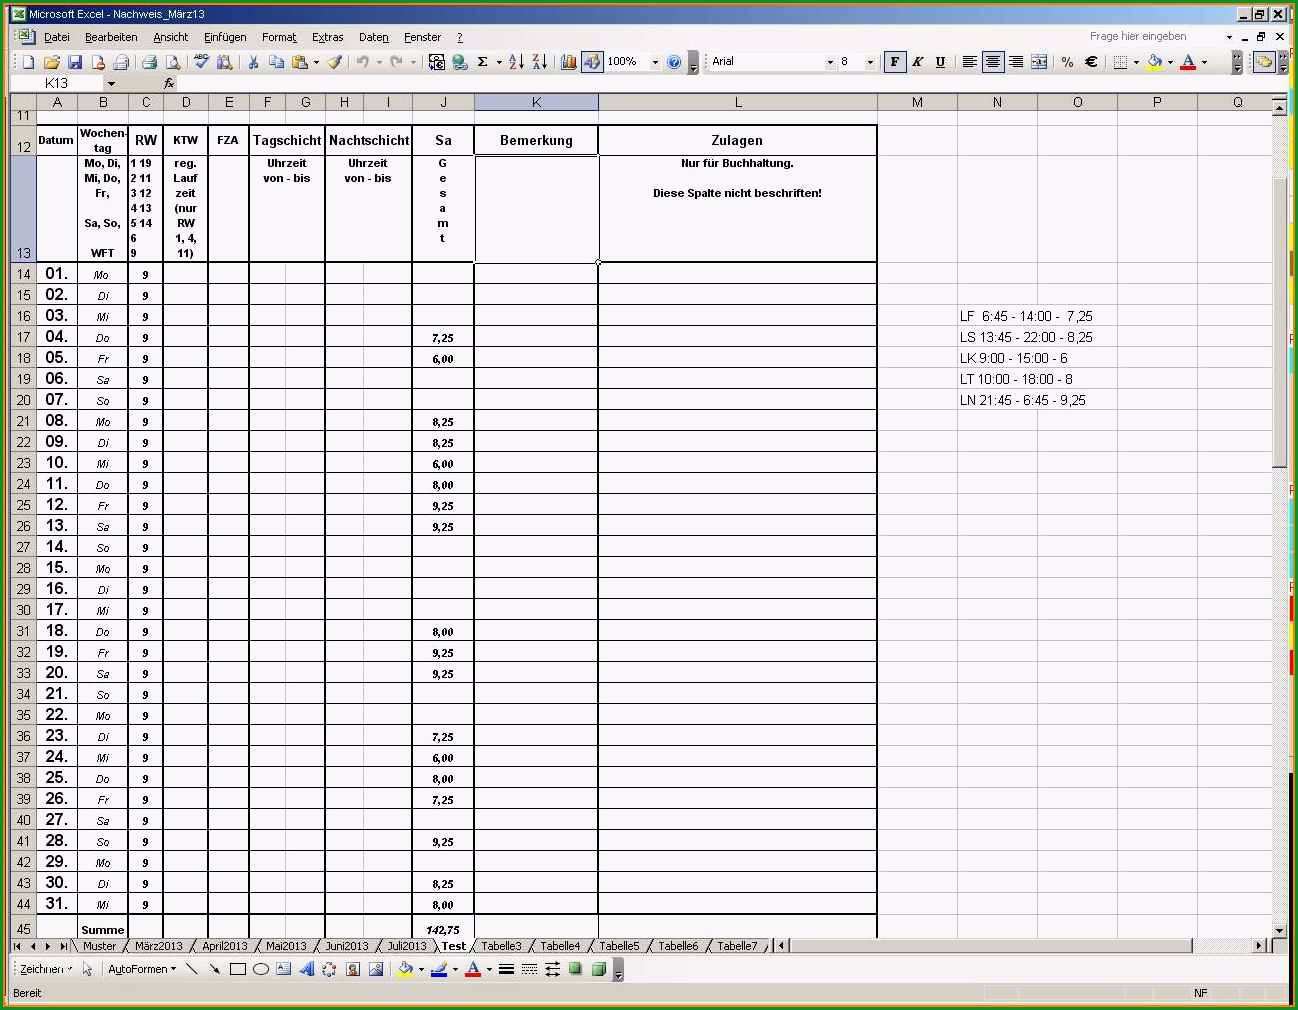
Task: Click the AutoFormen button
Action: click(x=142, y=969)
